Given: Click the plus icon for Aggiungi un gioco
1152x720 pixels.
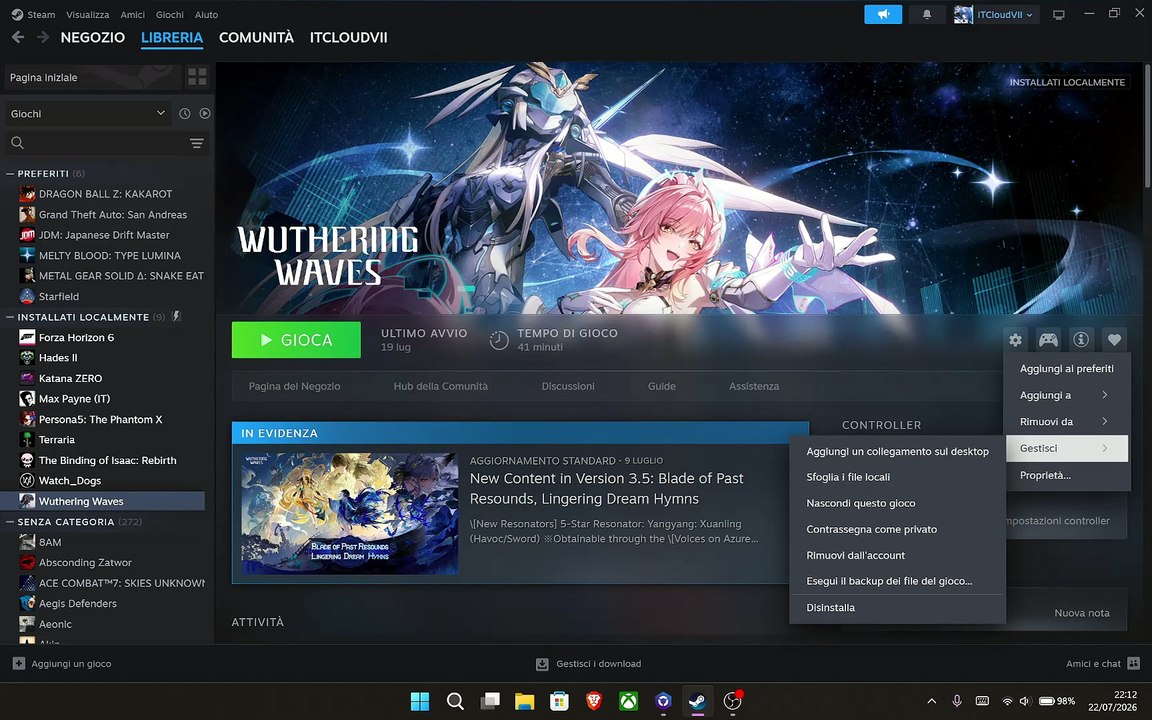Looking at the screenshot, I should coord(19,663).
